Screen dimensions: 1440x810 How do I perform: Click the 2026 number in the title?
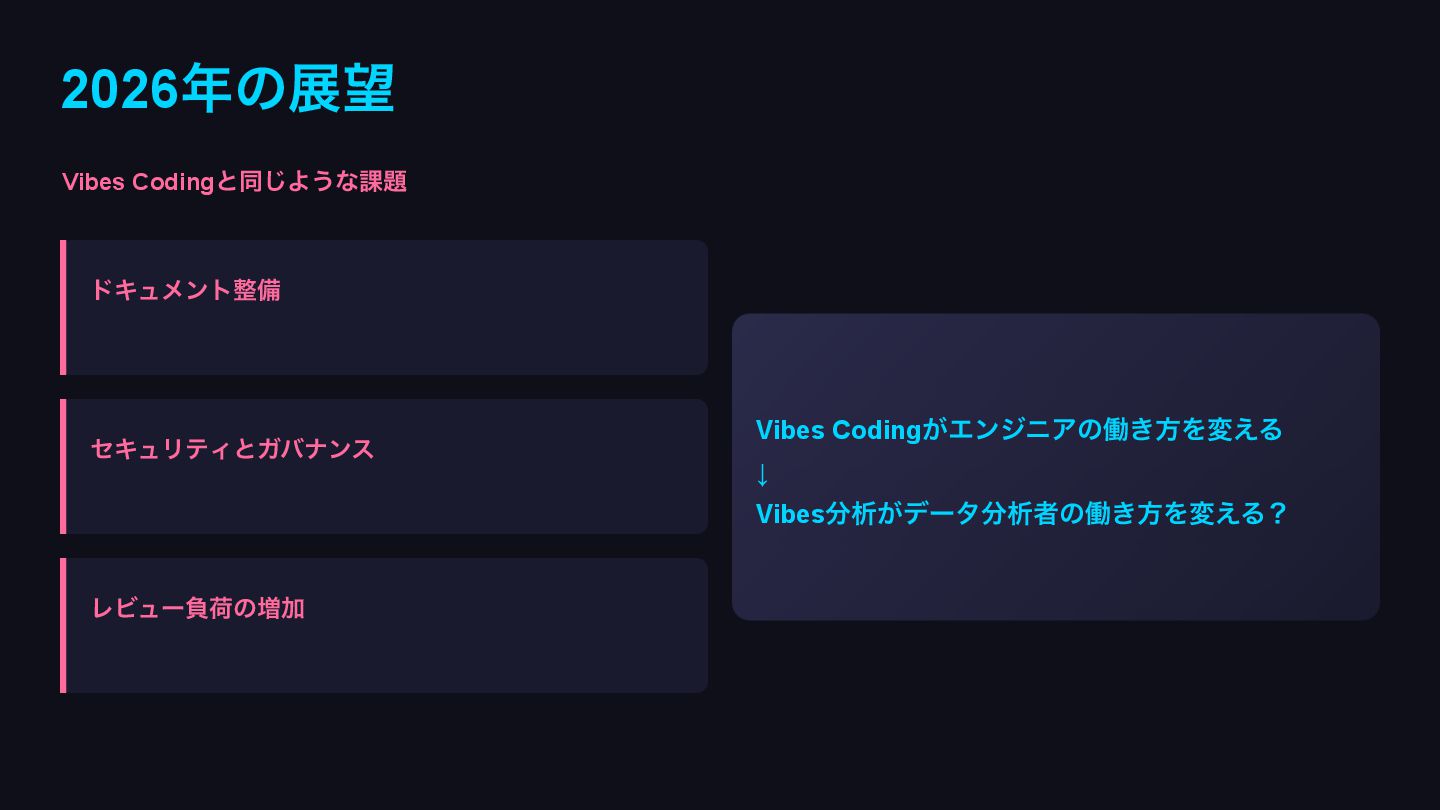120,90
